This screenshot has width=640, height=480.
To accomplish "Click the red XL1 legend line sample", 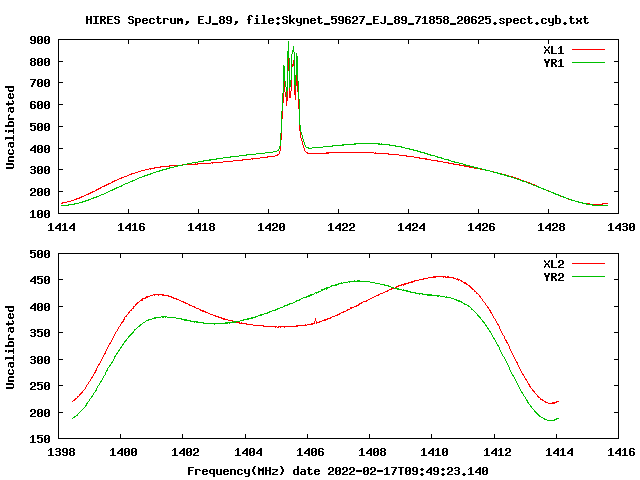I will [588, 50].
